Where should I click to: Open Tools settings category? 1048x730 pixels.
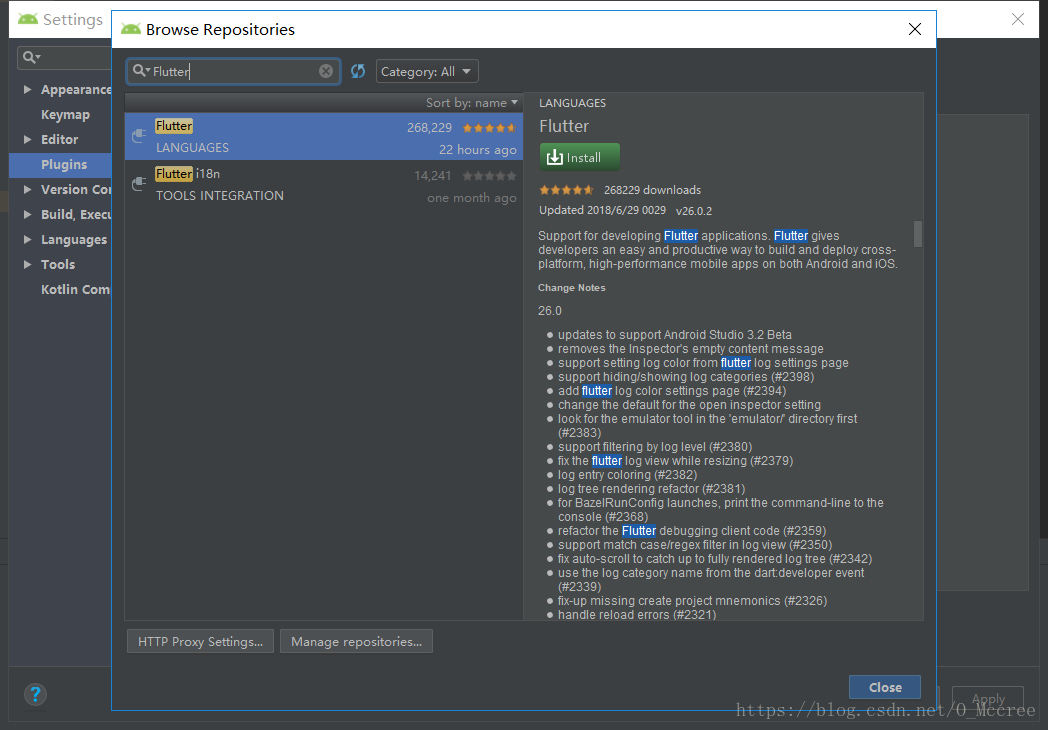(x=58, y=264)
